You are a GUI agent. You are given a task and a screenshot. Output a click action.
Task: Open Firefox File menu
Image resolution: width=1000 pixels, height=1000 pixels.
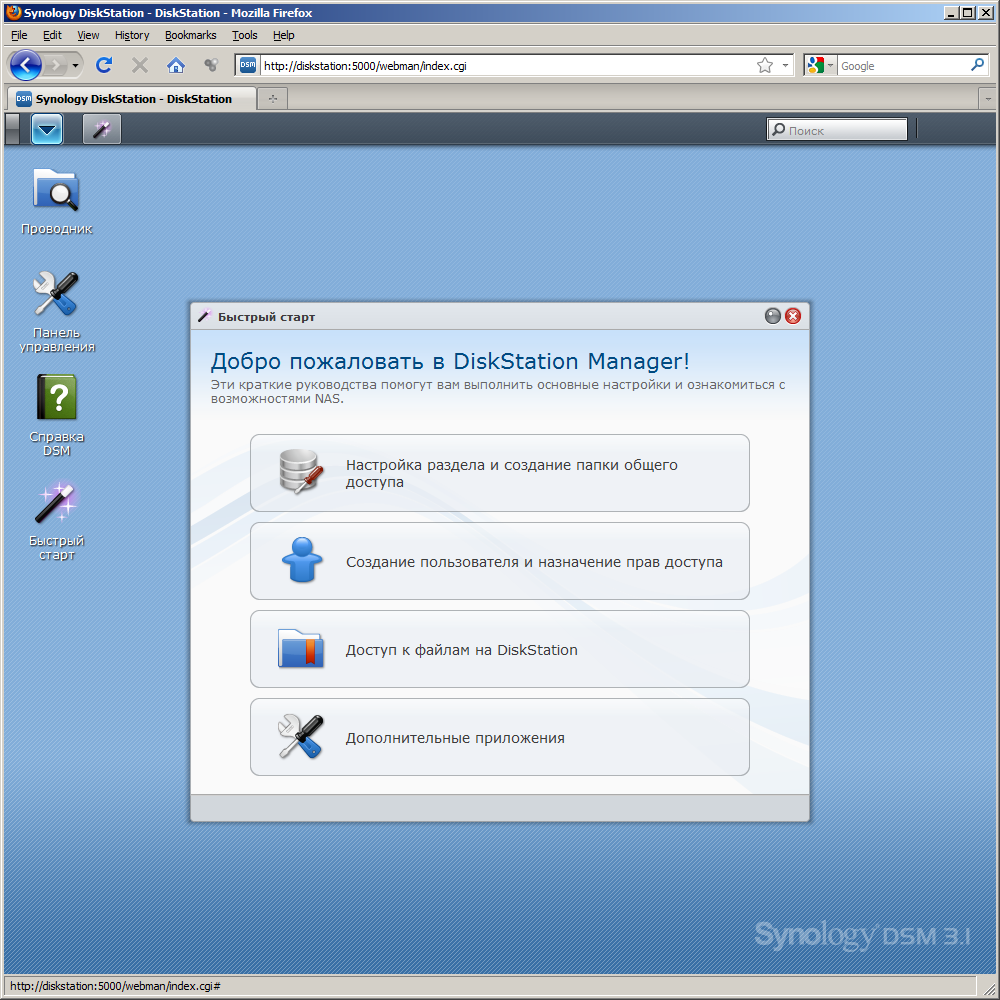[19, 35]
